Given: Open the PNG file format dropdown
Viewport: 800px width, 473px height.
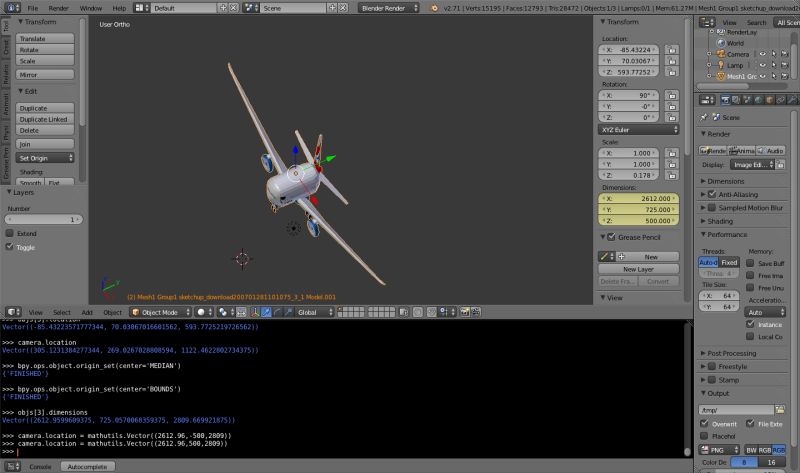Looking at the screenshot, I should tap(719, 450).
